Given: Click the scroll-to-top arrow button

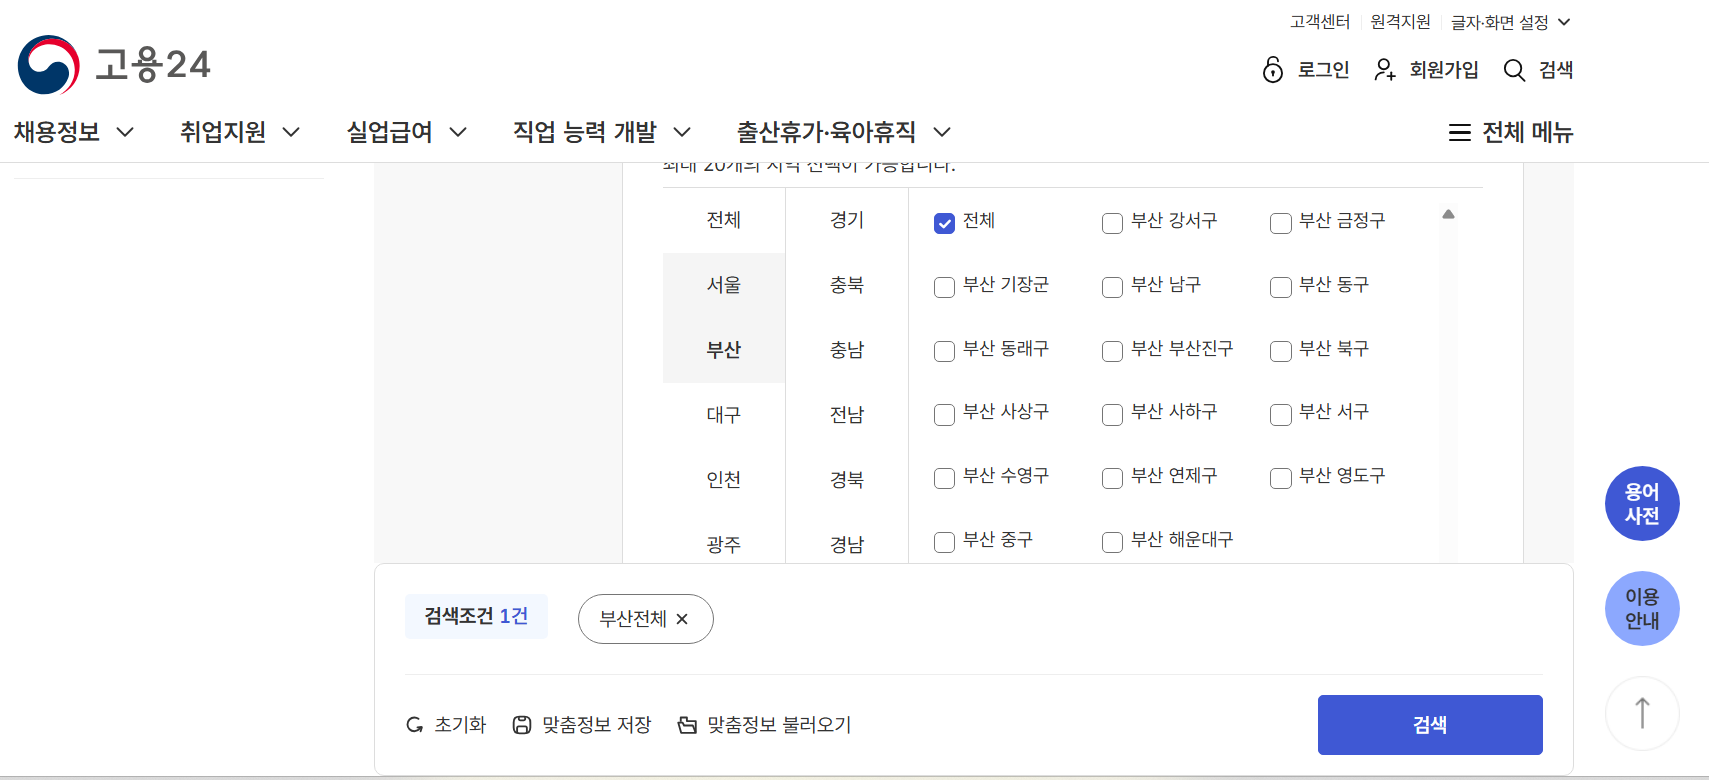Looking at the screenshot, I should coord(1642,713).
